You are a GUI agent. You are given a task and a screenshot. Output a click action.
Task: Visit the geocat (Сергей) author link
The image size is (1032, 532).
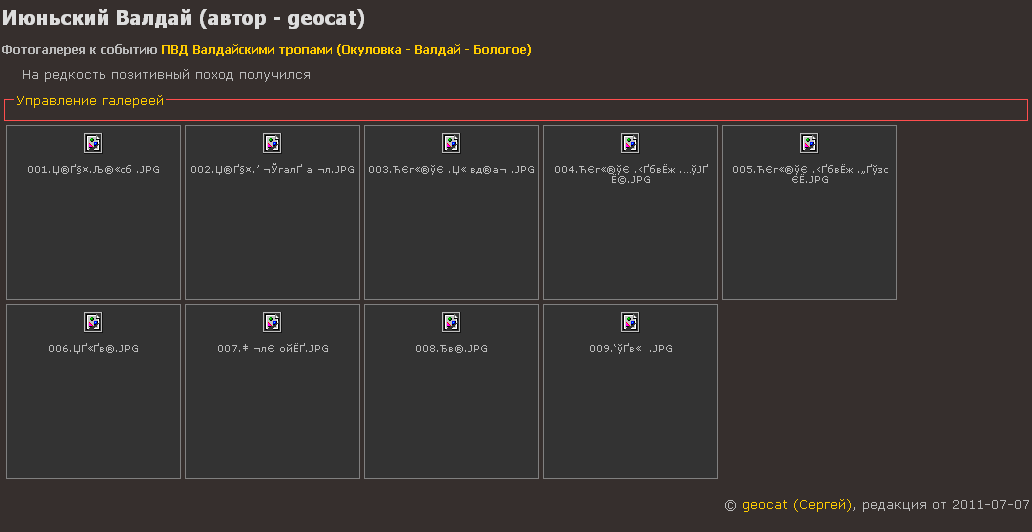pos(797,505)
